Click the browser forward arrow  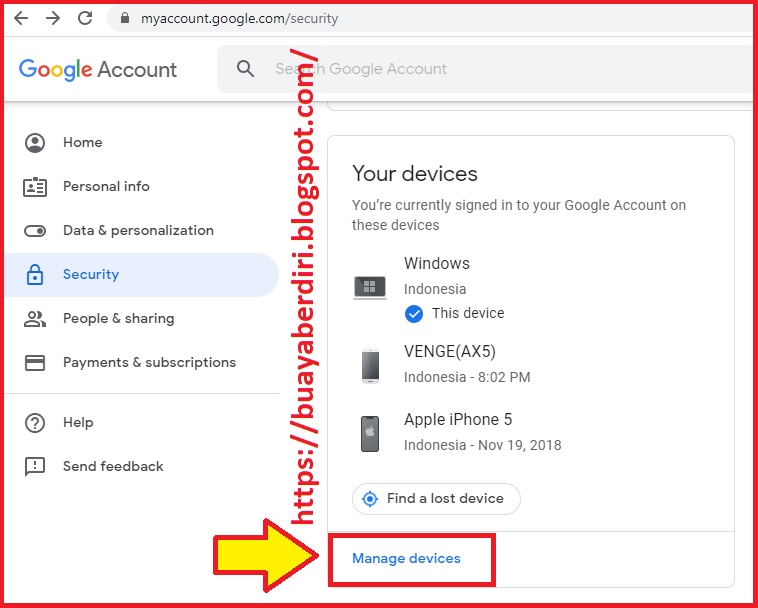[x=53, y=18]
